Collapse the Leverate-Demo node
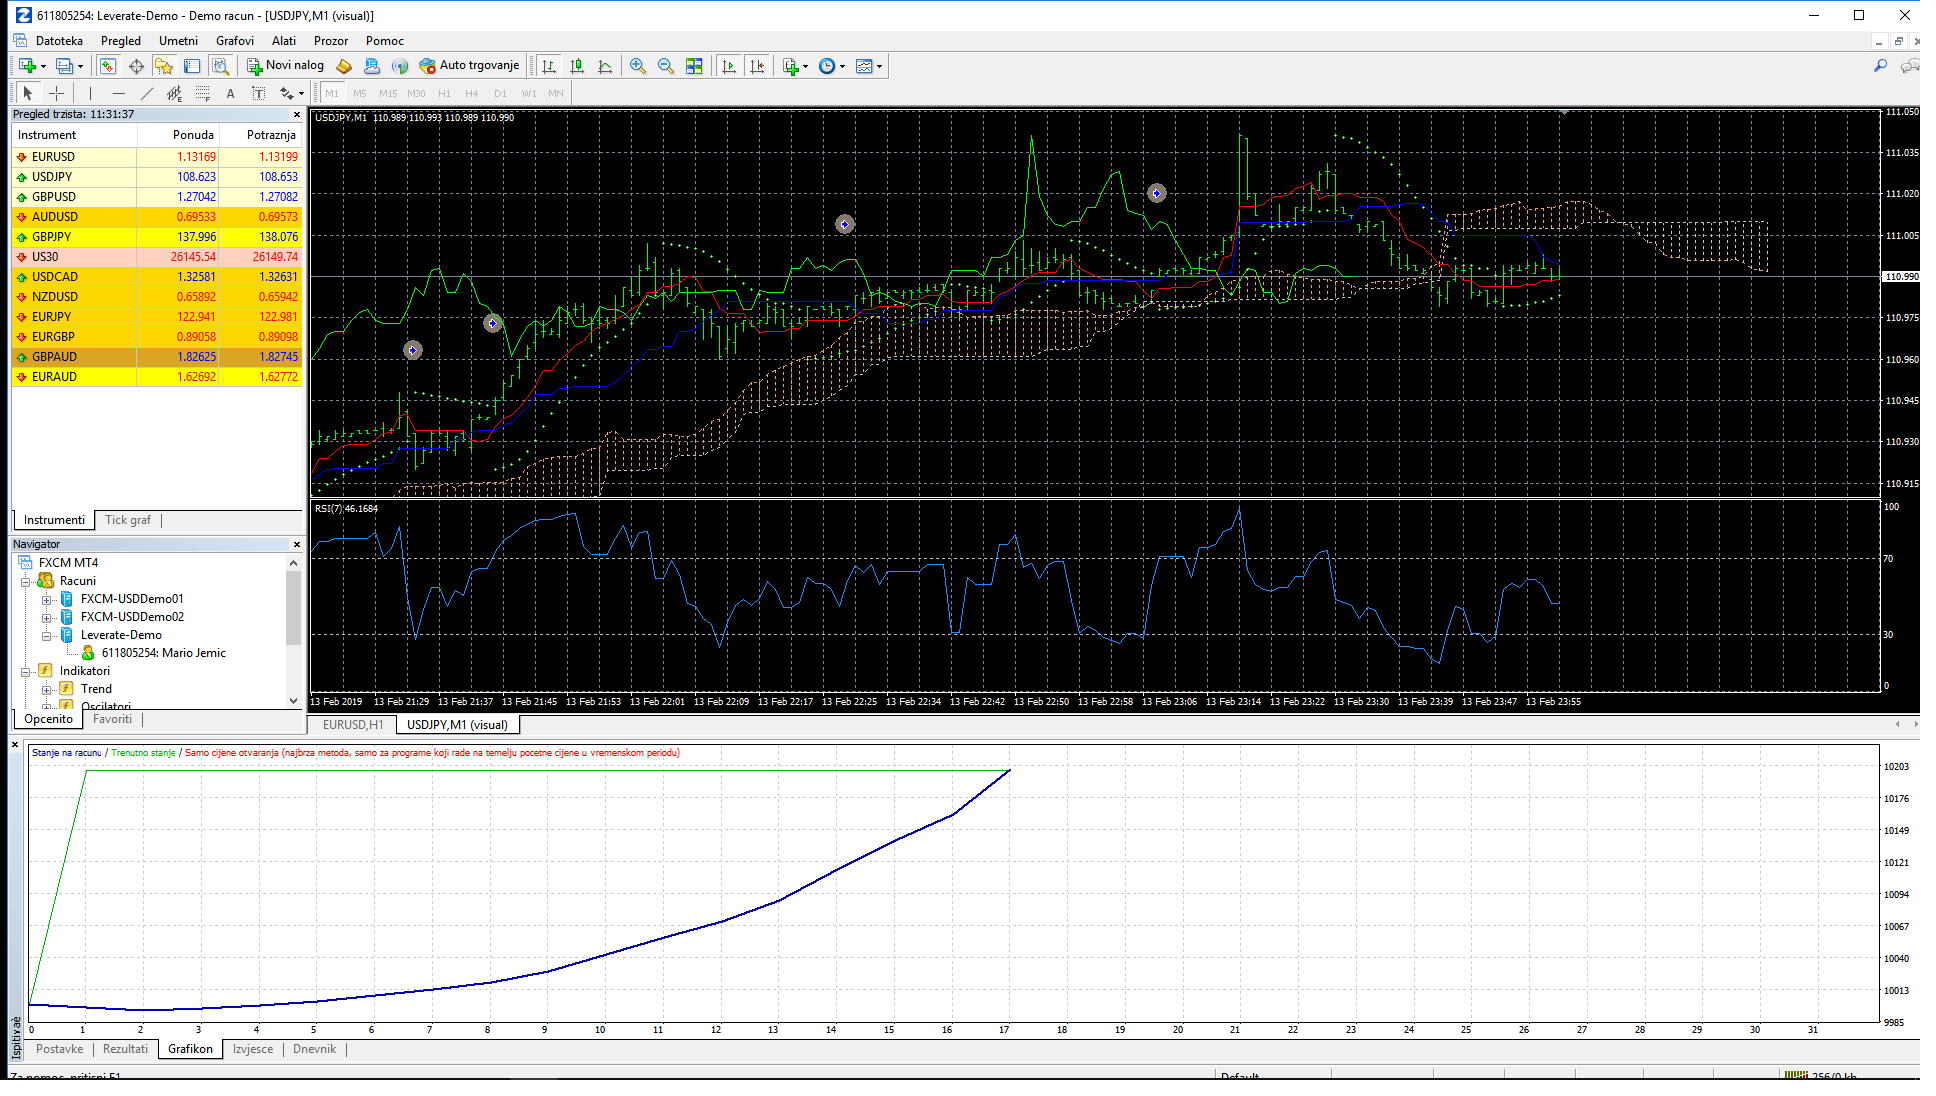 click(x=46, y=636)
